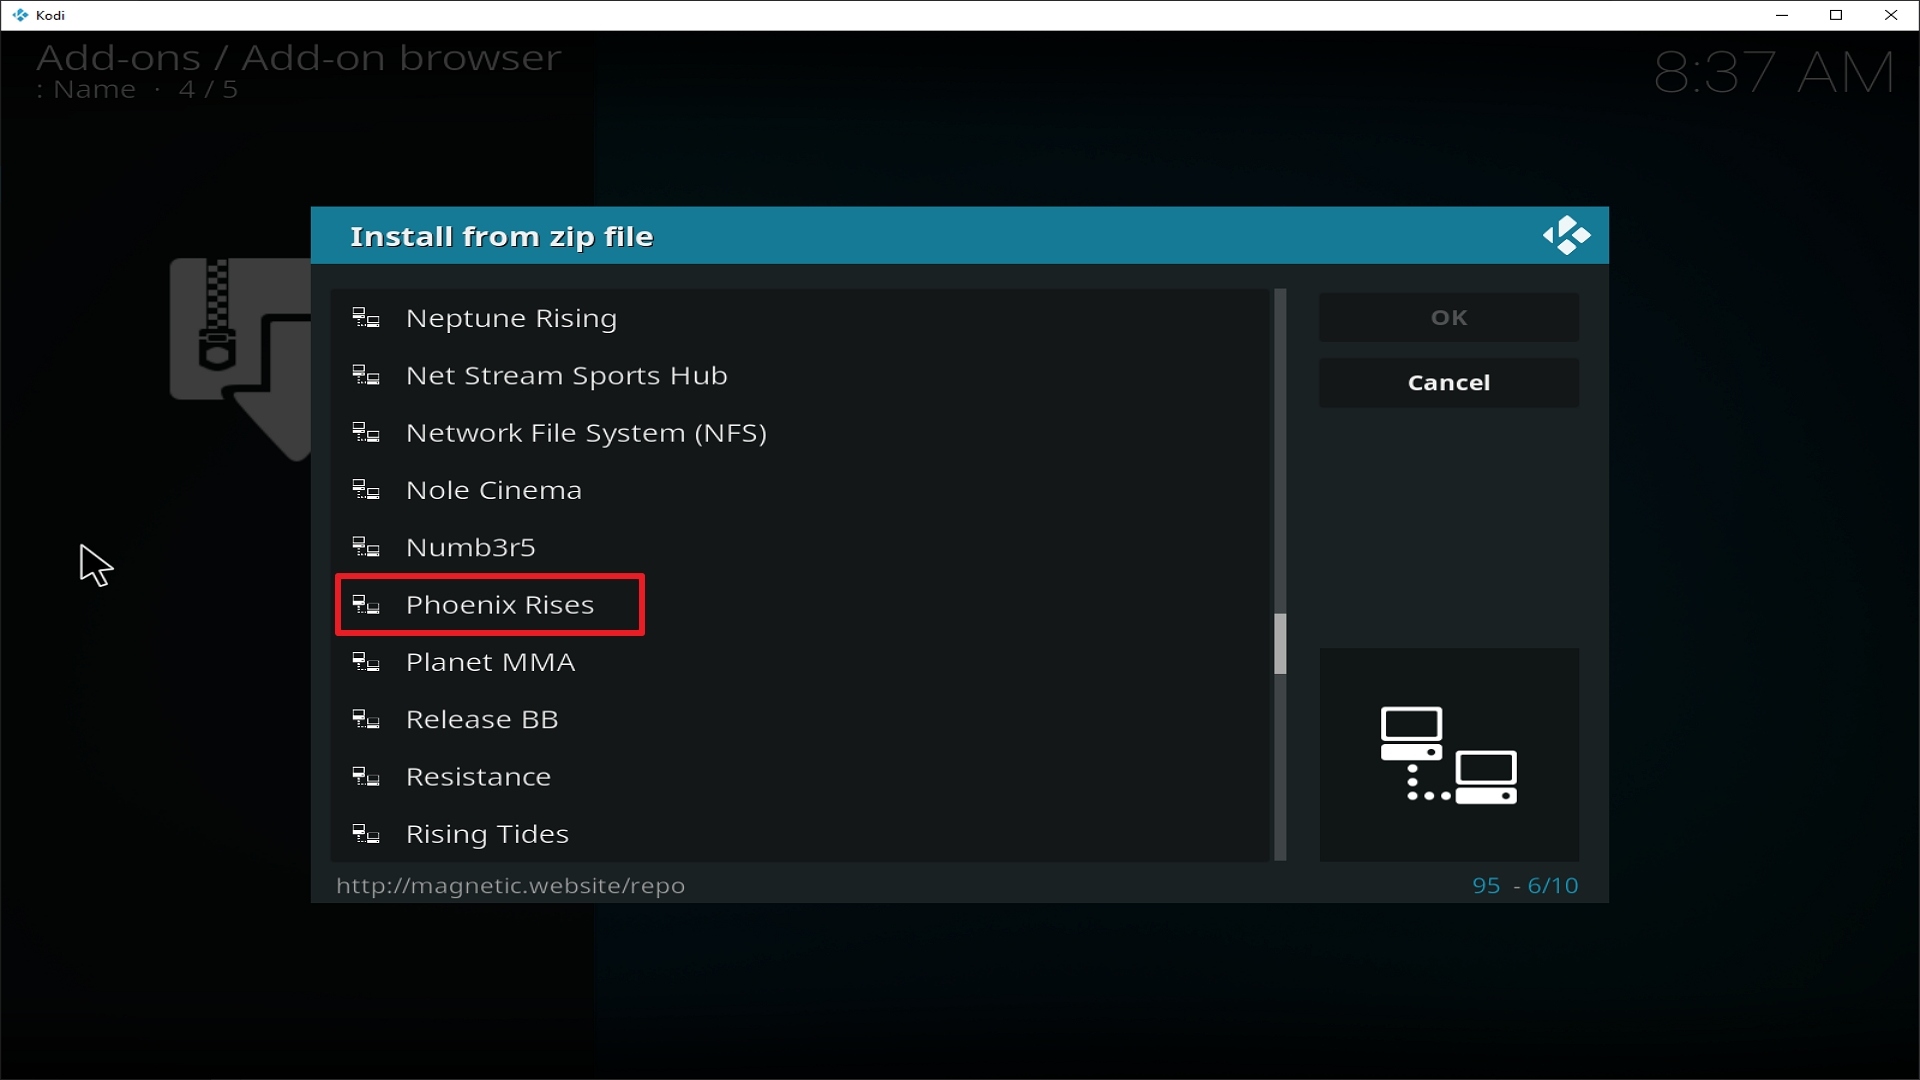
Task: Click the network icon beside Resistance
Action: pyautogui.click(x=366, y=777)
